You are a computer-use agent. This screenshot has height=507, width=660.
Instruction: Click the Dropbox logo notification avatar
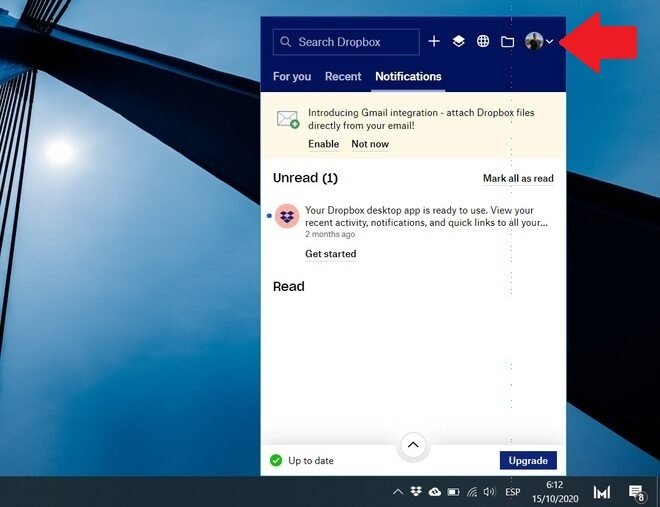coord(287,216)
